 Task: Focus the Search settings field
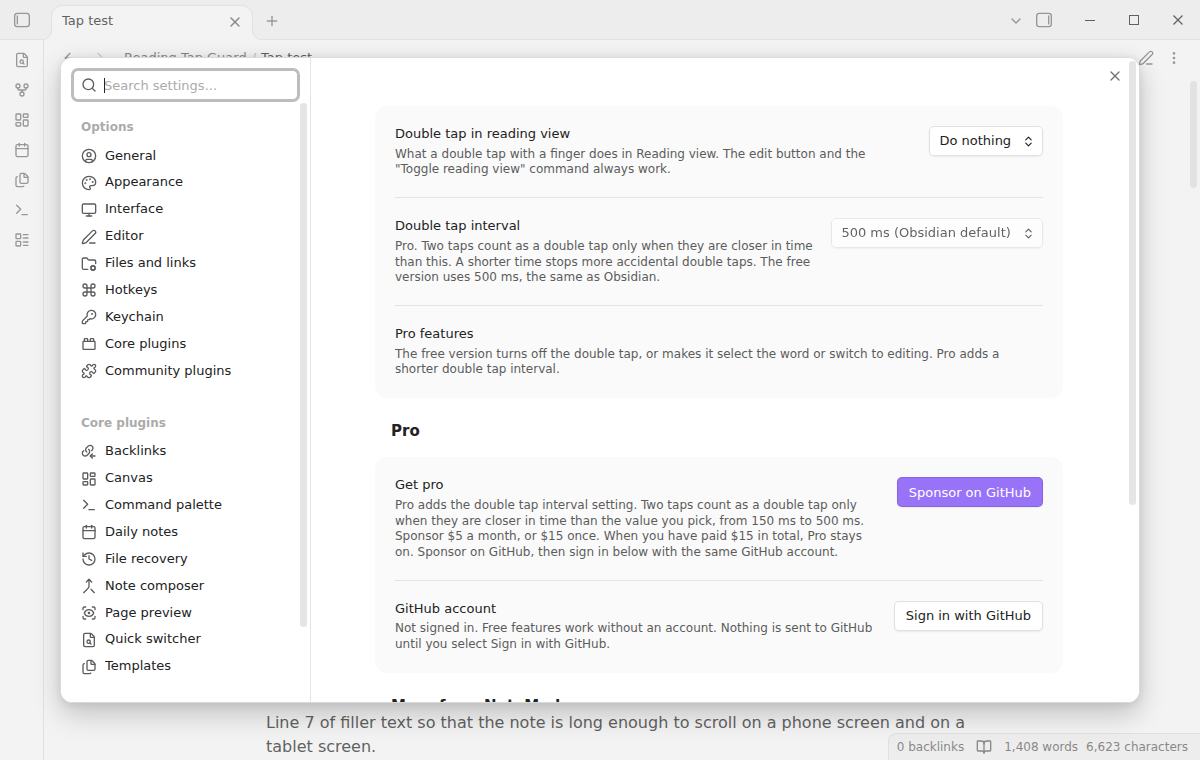[185, 85]
